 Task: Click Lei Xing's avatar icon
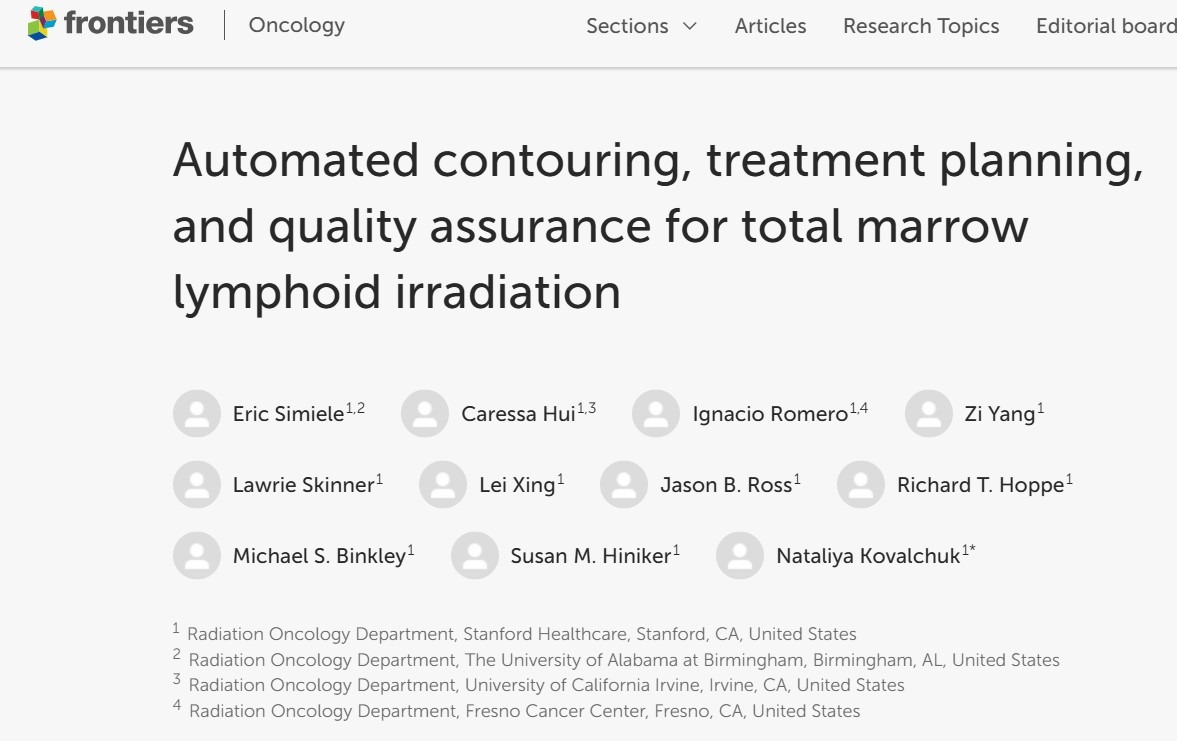coord(443,484)
